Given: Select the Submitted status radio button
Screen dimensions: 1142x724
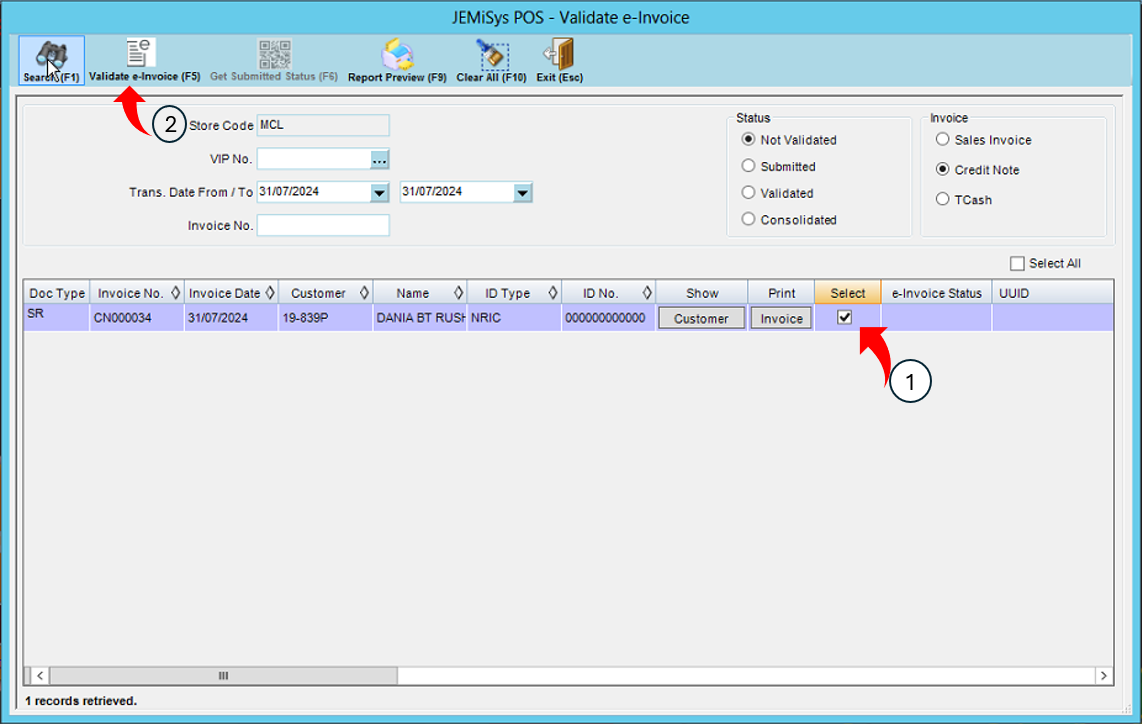Looking at the screenshot, I should pos(748,166).
